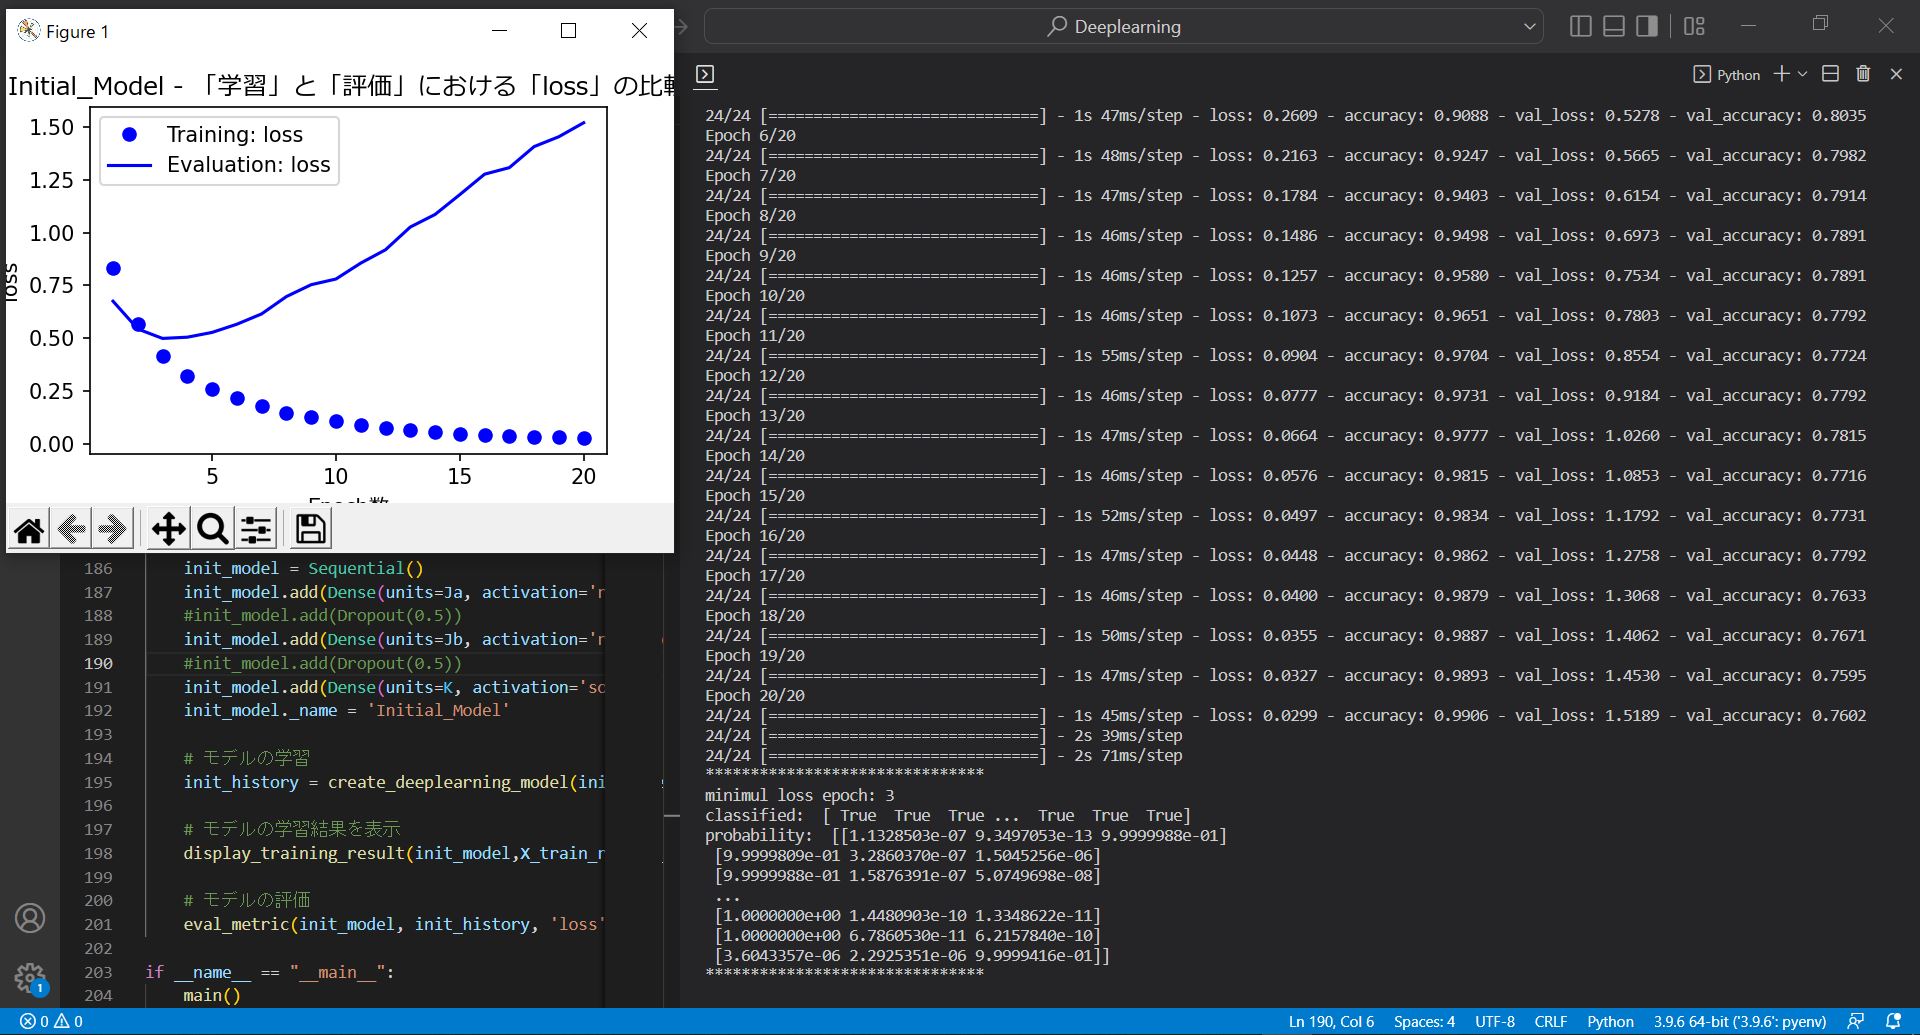Click 'Epoch 20/20' line in terminal
This screenshot has height=1035, width=1920.
click(x=755, y=696)
